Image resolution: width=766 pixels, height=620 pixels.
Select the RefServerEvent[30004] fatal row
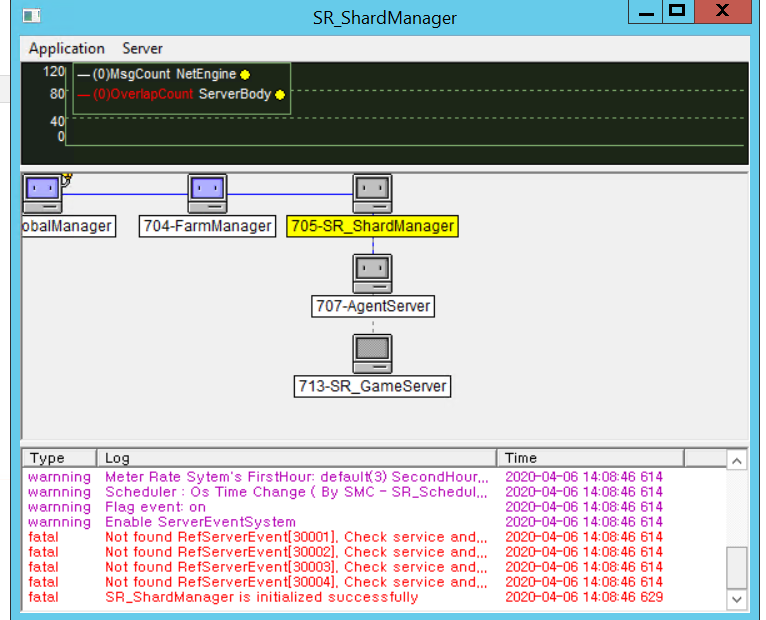click(345, 582)
